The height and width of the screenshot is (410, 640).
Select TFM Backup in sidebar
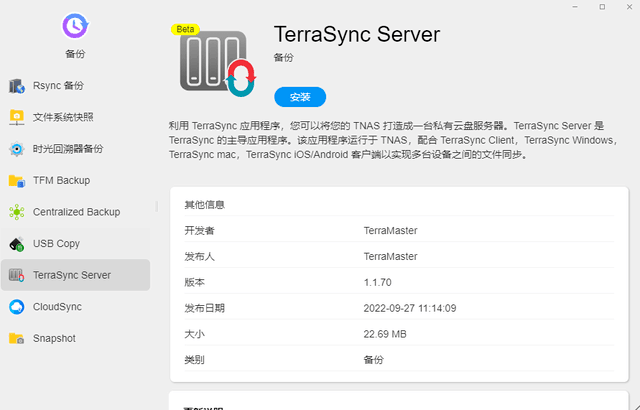pos(76,181)
